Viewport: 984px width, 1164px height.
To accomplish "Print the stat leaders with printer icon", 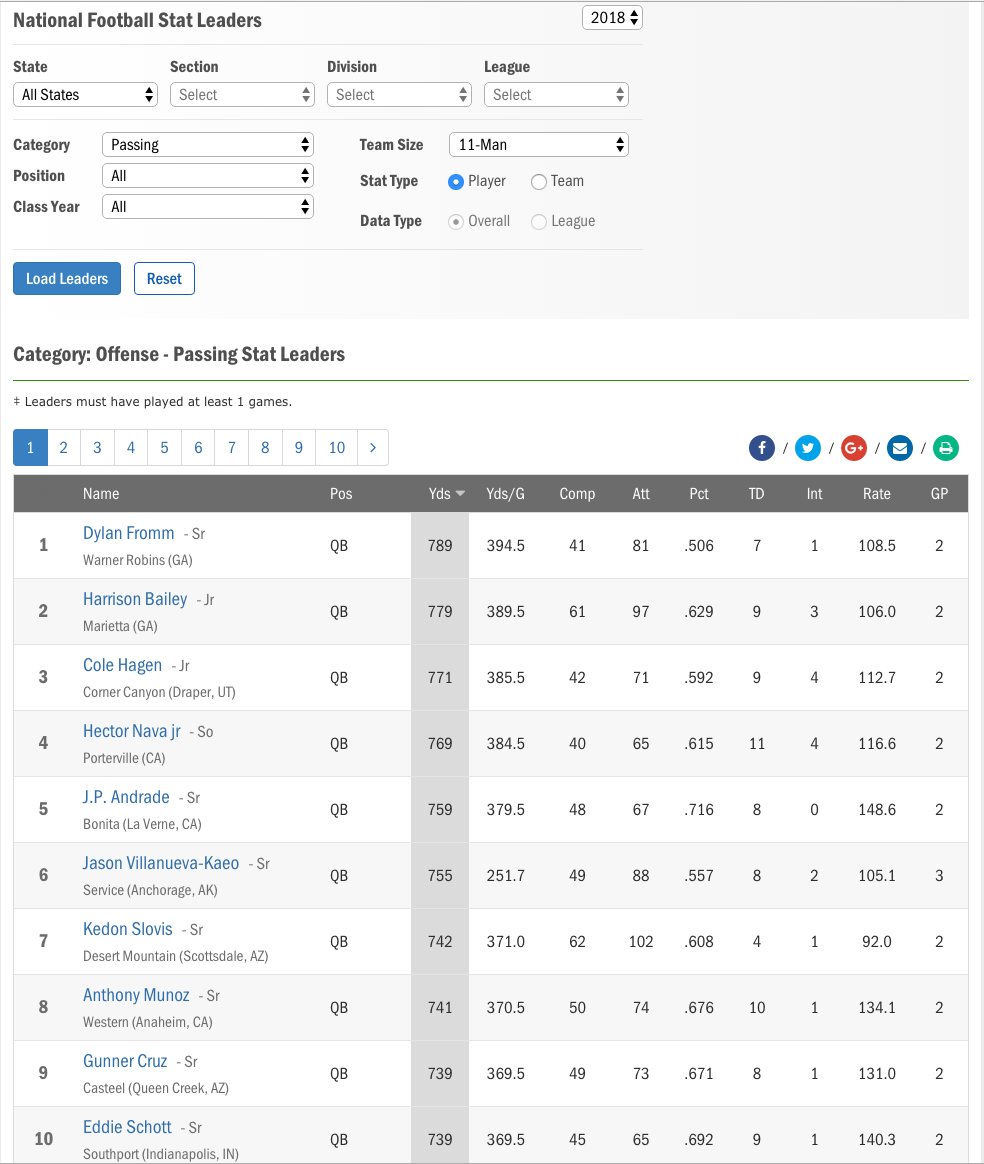I will [945, 448].
